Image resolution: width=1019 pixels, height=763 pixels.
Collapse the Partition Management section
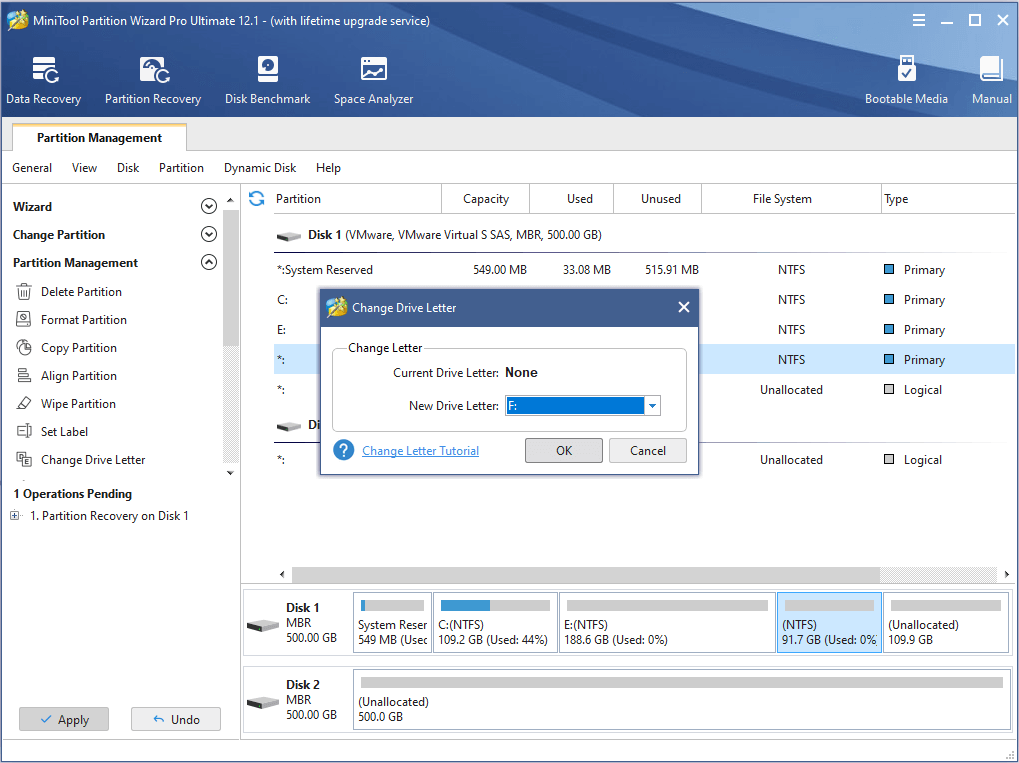point(209,263)
